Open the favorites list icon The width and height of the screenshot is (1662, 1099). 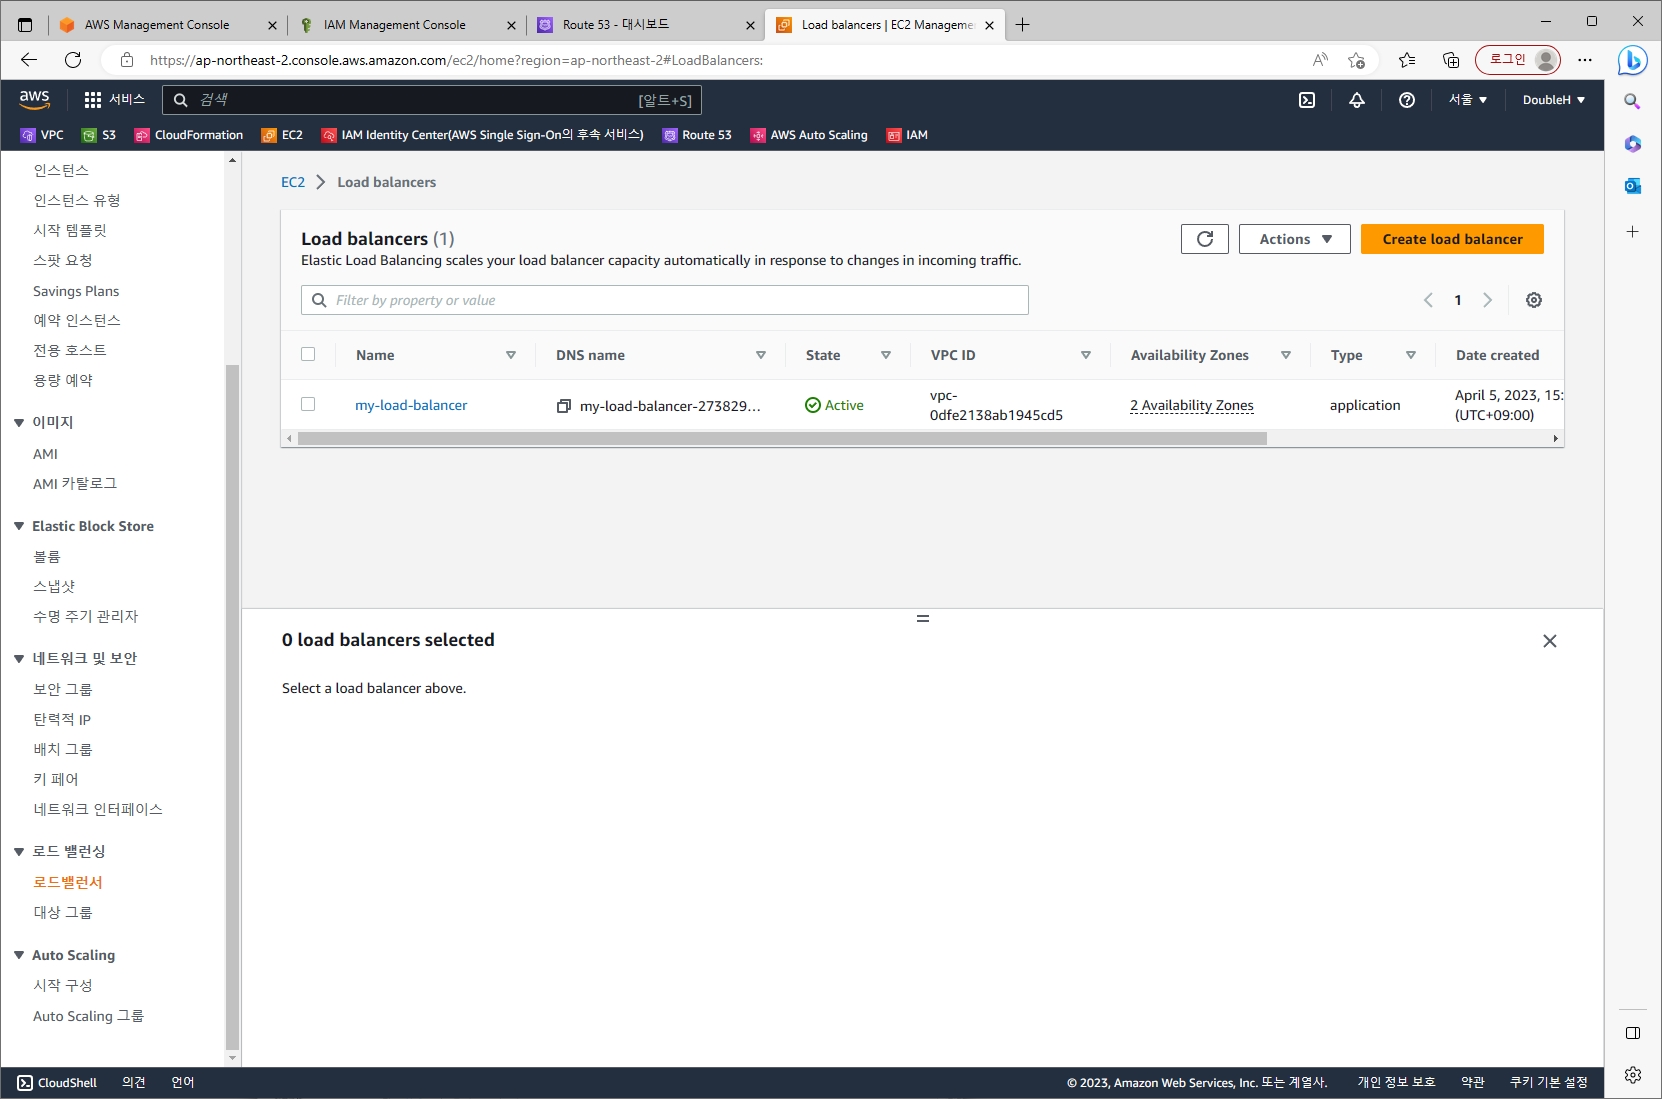tap(1407, 60)
